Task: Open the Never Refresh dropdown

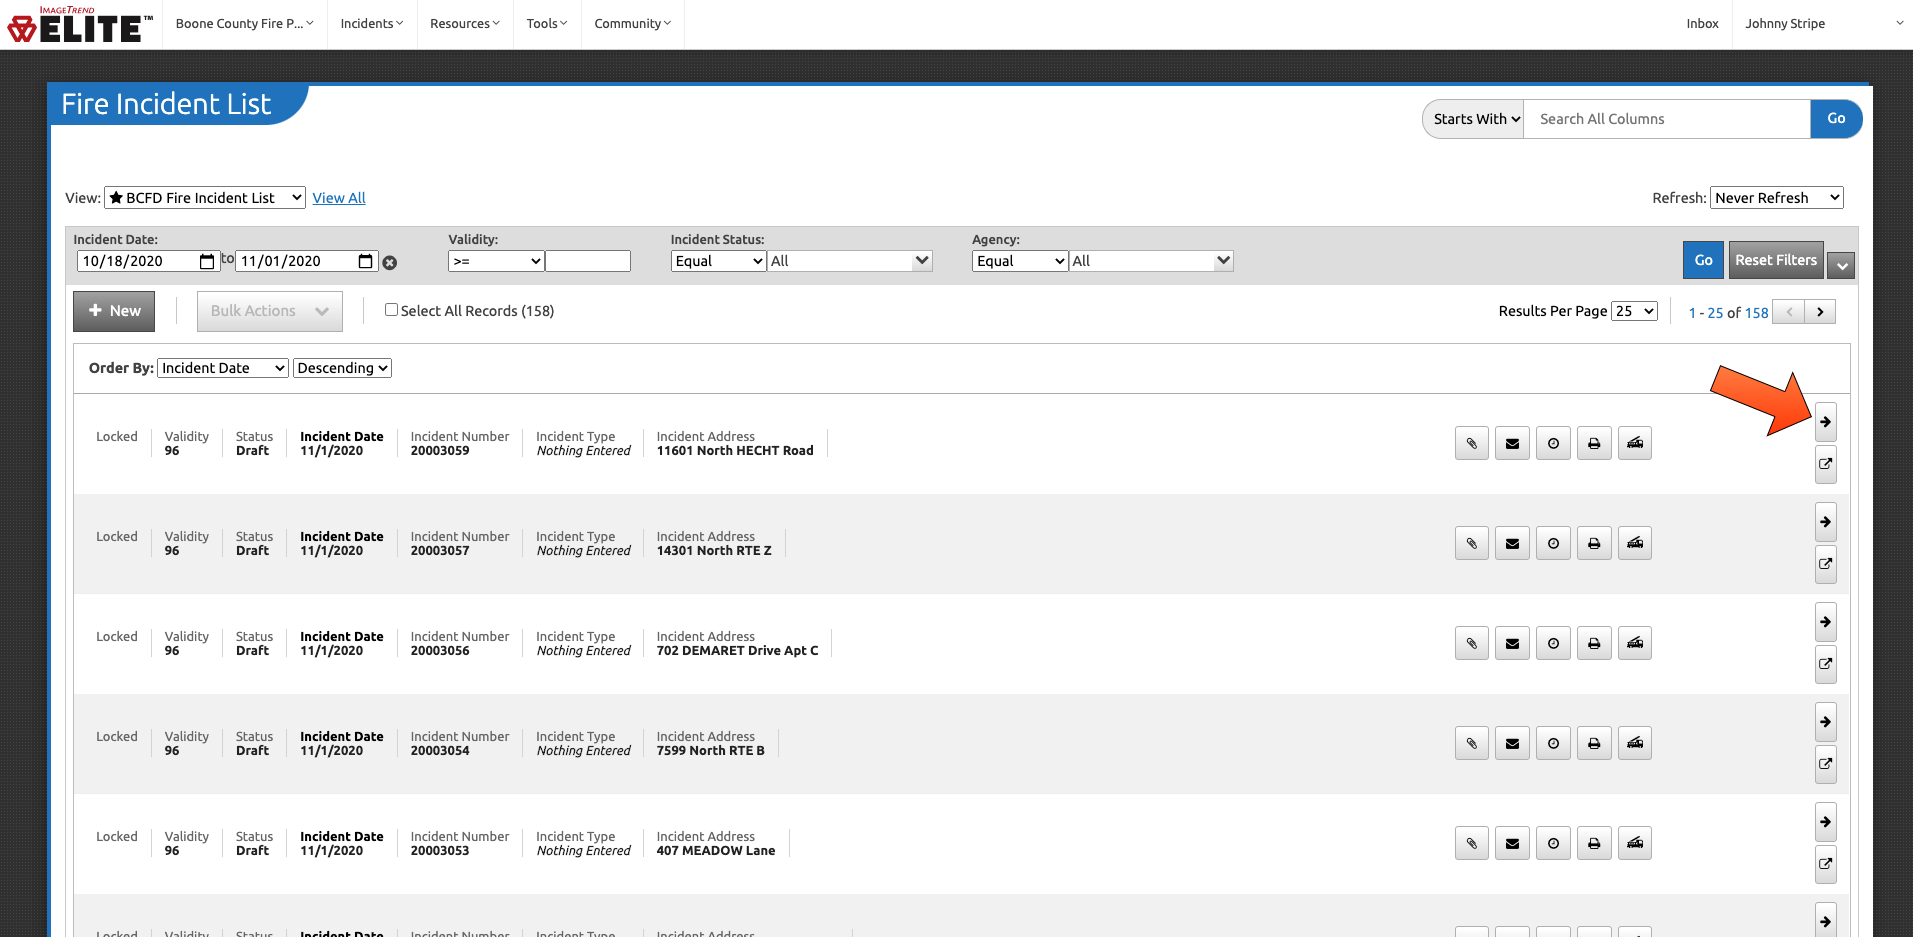Action: click(1776, 198)
